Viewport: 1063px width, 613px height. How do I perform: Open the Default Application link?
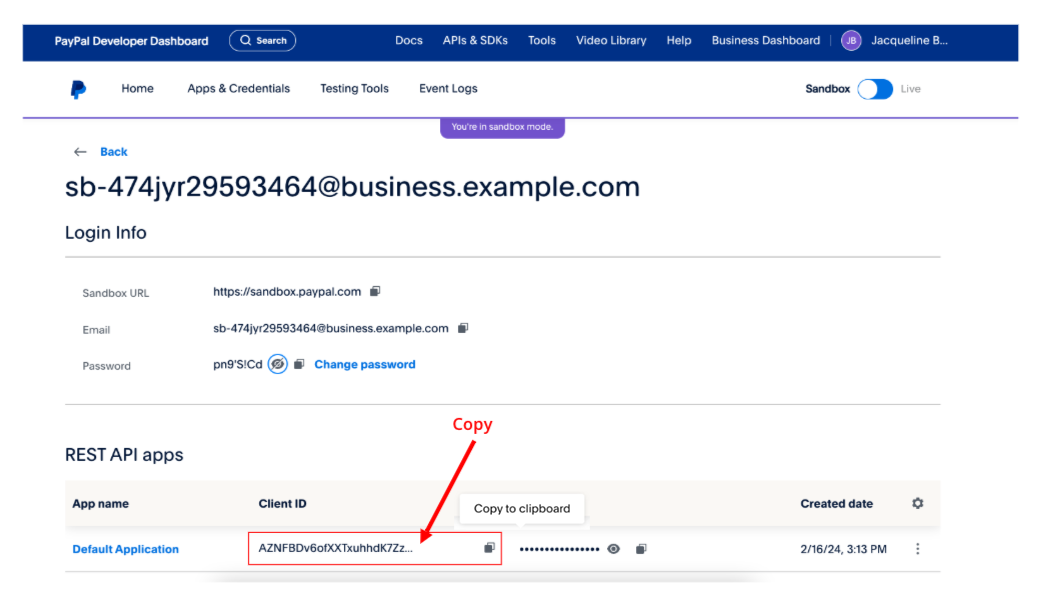pos(125,549)
